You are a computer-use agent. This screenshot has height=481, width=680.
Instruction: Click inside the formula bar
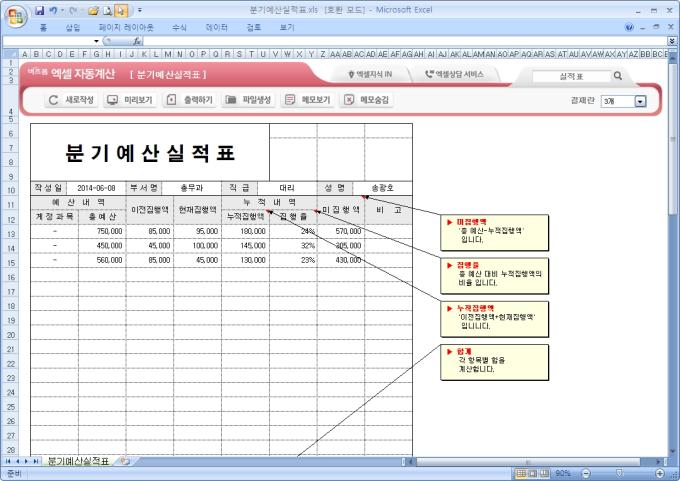[x=405, y=41]
